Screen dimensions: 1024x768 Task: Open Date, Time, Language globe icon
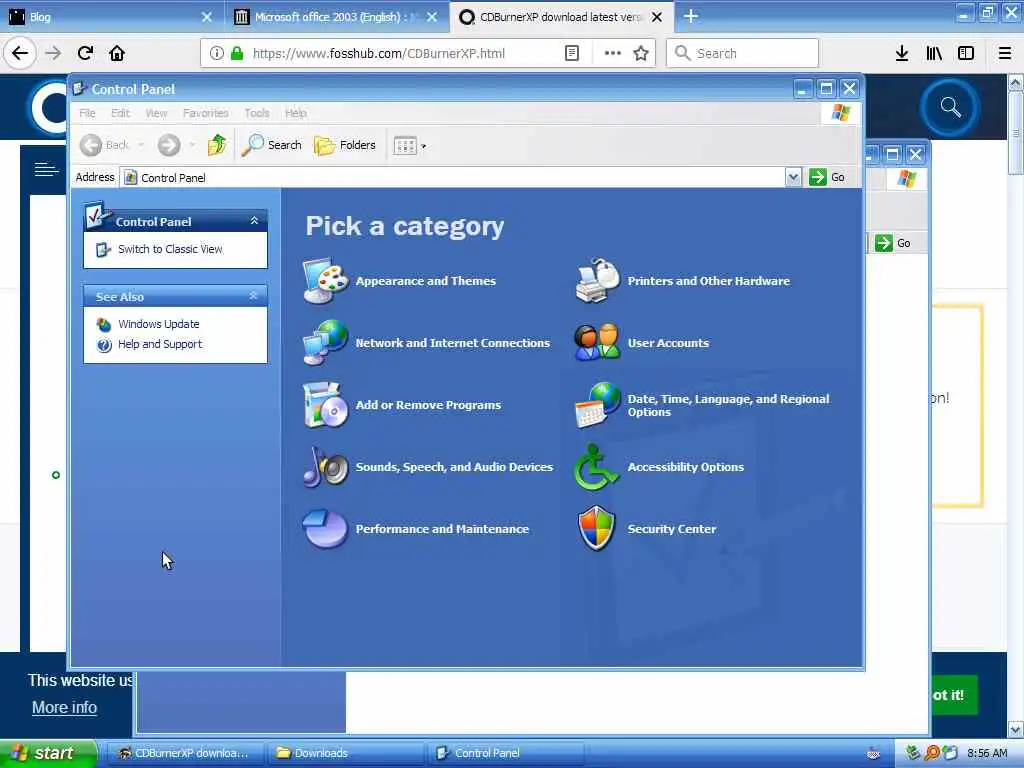coord(597,405)
